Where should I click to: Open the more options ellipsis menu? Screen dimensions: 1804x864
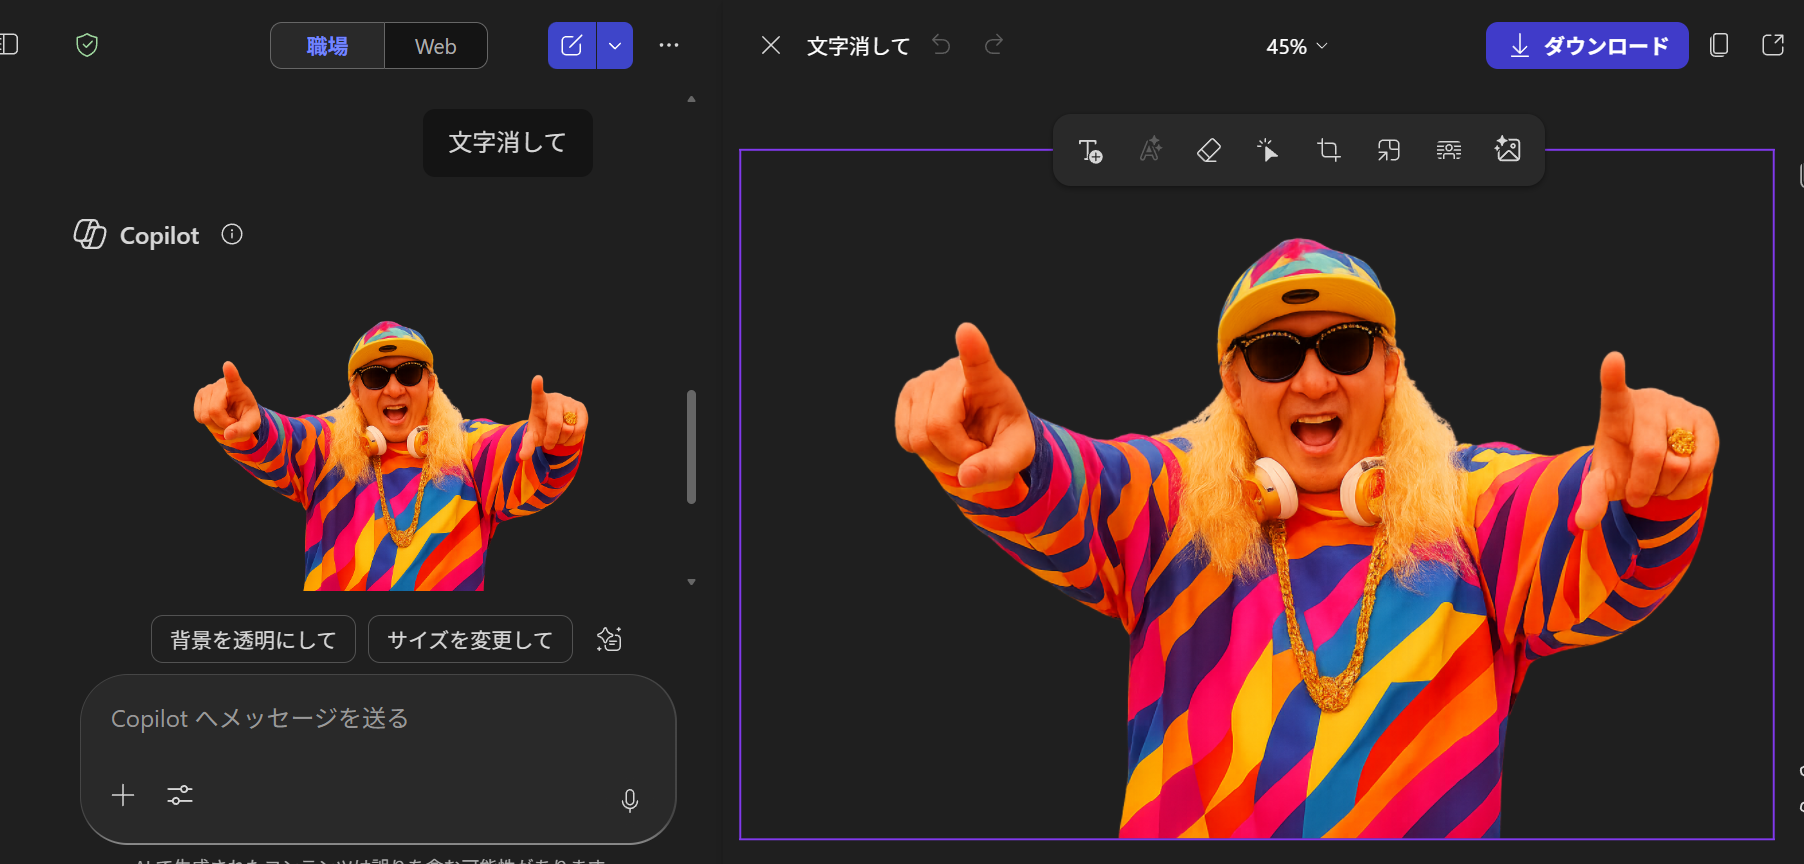[669, 45]
